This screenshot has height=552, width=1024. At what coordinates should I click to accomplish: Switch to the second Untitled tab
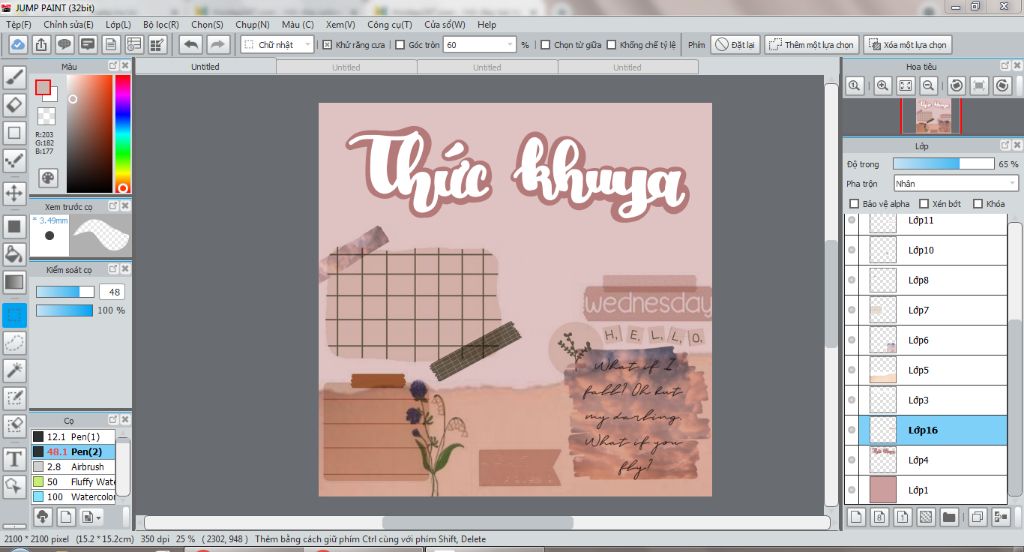(346, 67)
